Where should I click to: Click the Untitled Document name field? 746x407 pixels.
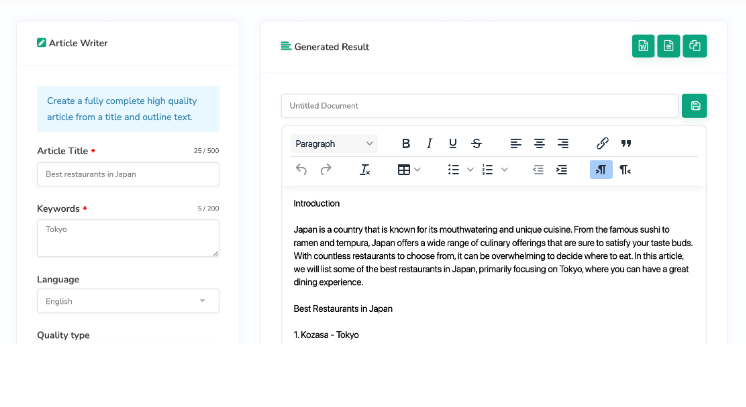tap(480, 106)
